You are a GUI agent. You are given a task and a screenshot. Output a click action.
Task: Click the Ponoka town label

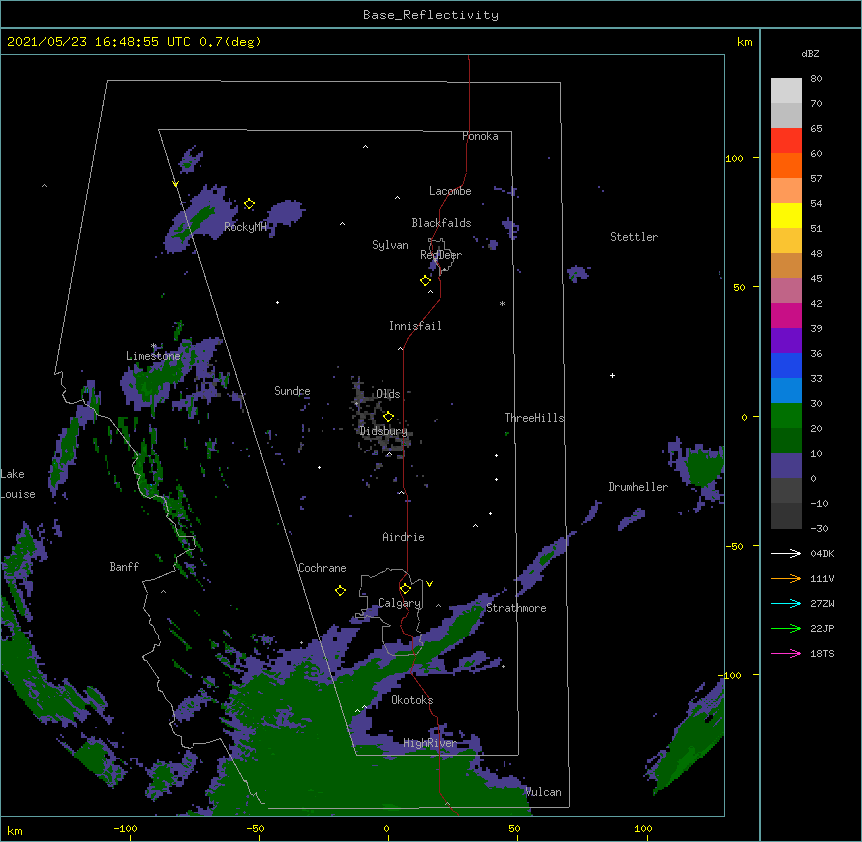[x=480, y=136]
